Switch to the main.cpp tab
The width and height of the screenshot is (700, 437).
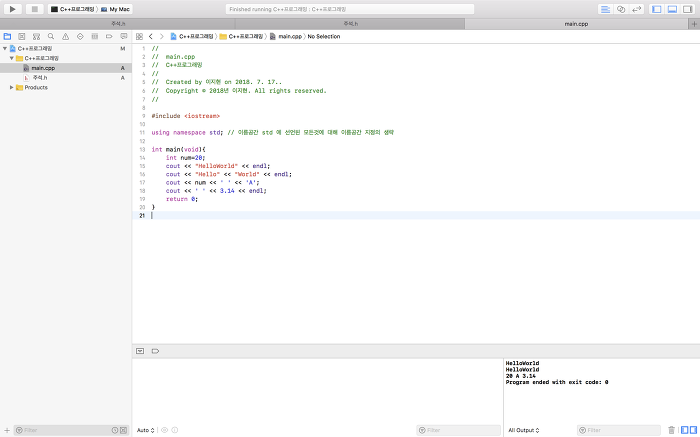point(576,24)
